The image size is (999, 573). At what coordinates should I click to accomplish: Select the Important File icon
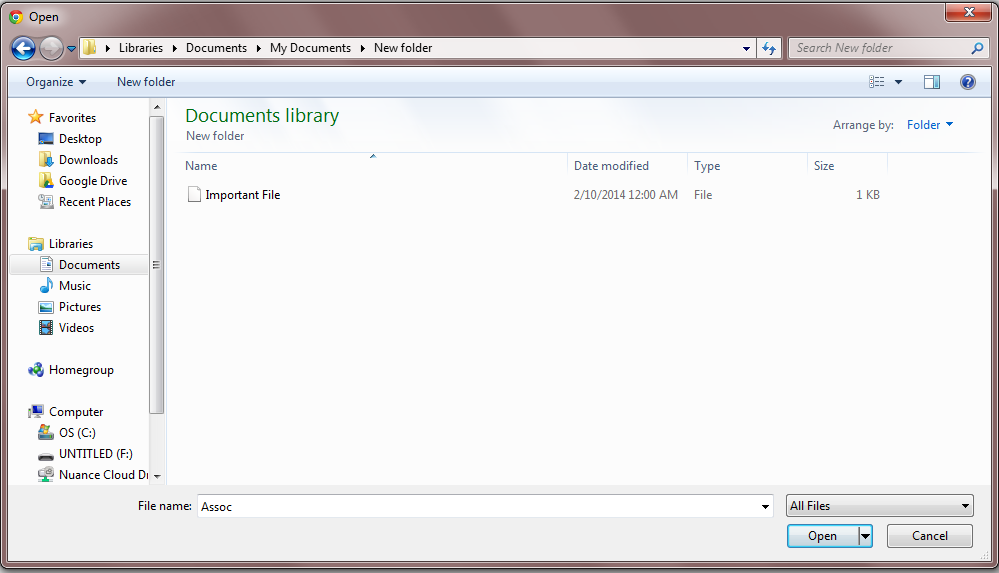point(194,195)
